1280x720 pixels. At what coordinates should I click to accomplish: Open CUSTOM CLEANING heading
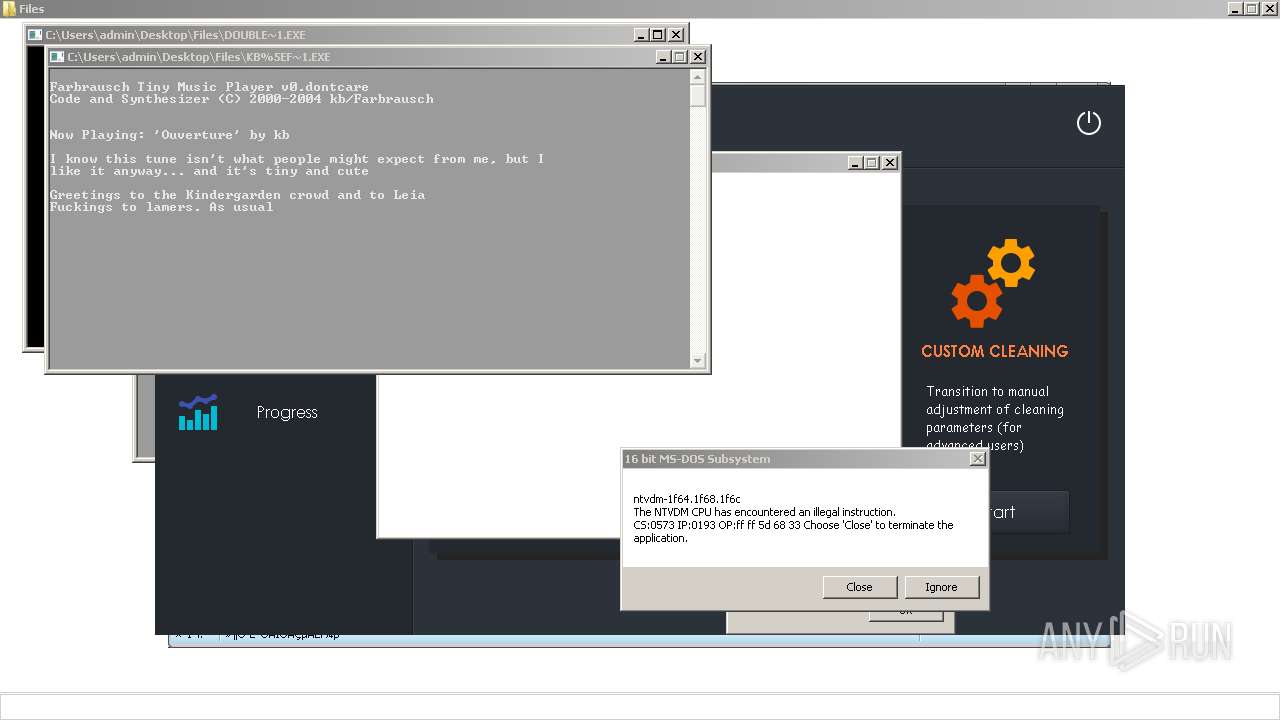(x=994, y=351)
